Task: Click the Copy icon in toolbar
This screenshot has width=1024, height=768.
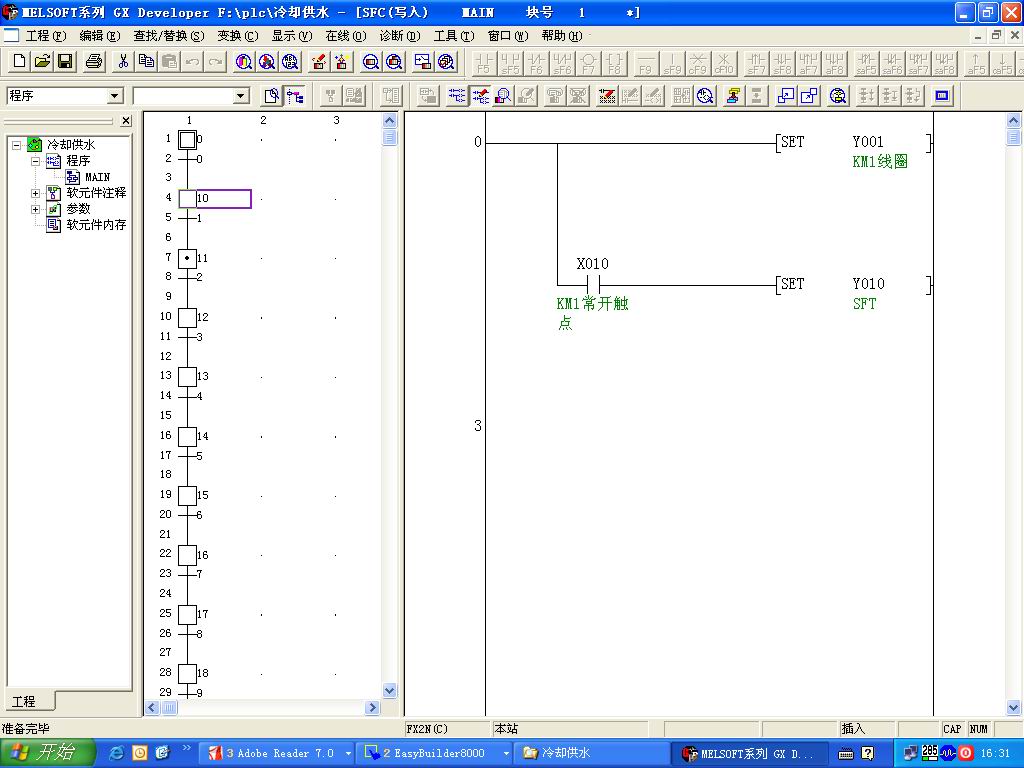Action: tap(146, 62)
